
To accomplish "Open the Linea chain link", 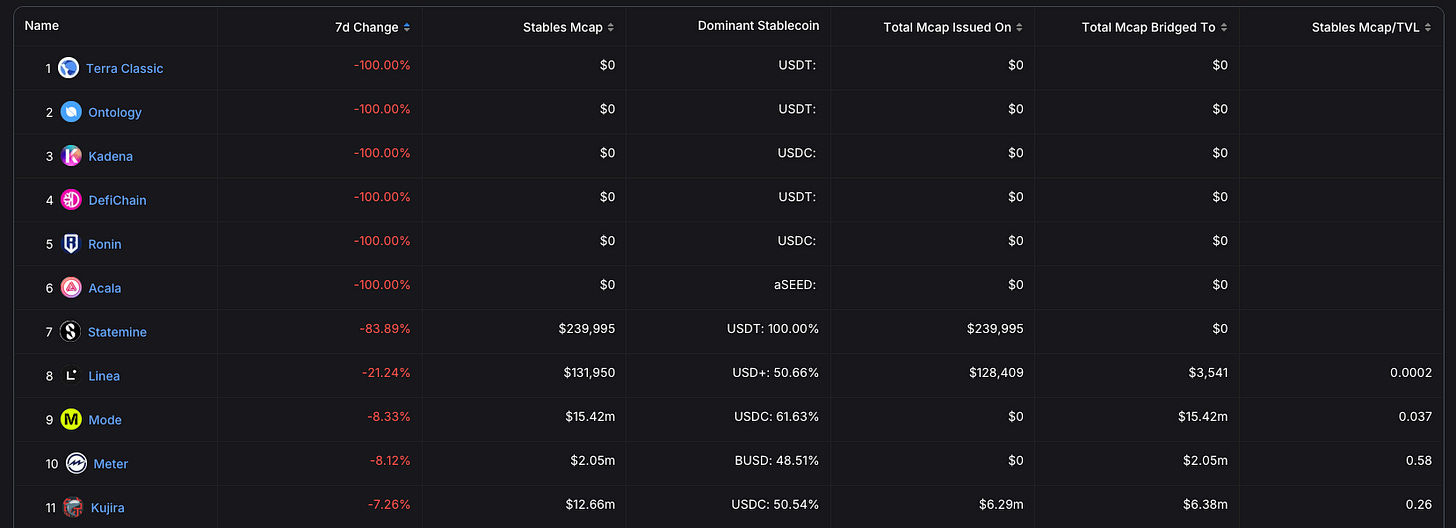I will click(104, 376).
